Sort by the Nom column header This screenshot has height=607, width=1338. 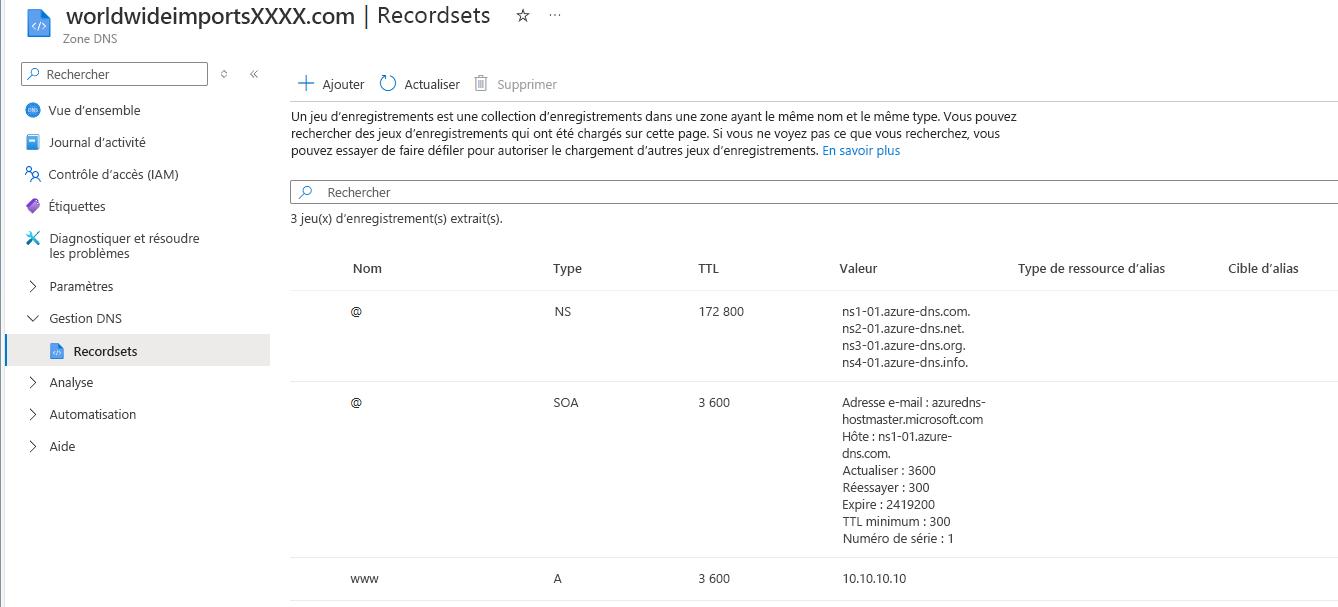coord(367,268)
